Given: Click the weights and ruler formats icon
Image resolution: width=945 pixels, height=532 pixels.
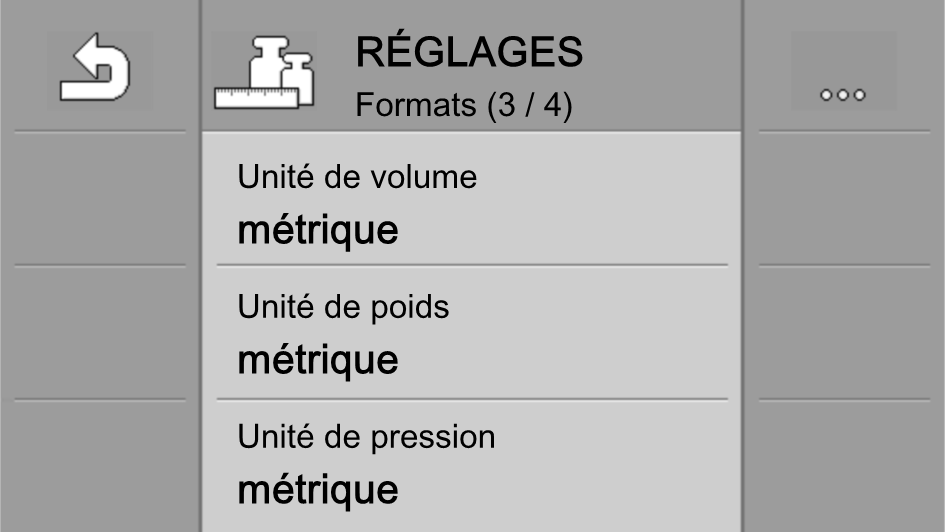Looking at the screenshot, I should (264, 73).
